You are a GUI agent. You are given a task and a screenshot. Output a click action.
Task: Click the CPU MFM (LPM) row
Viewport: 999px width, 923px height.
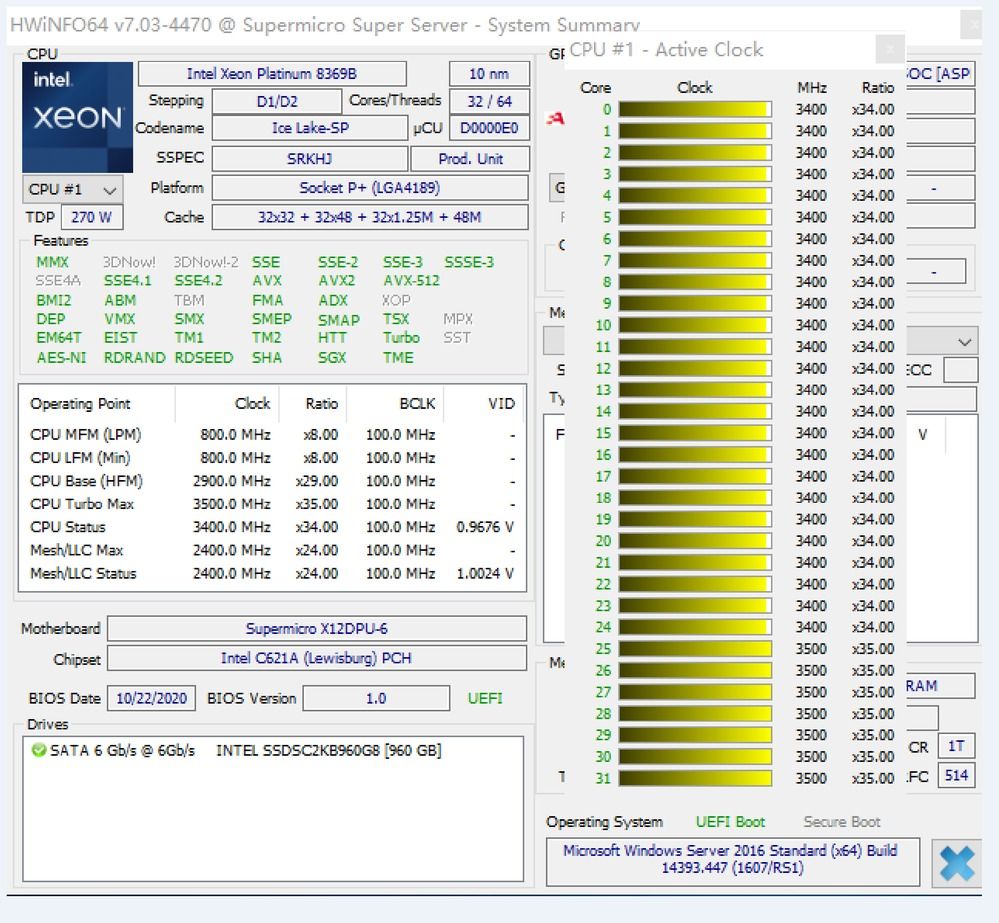pos(272,434)
